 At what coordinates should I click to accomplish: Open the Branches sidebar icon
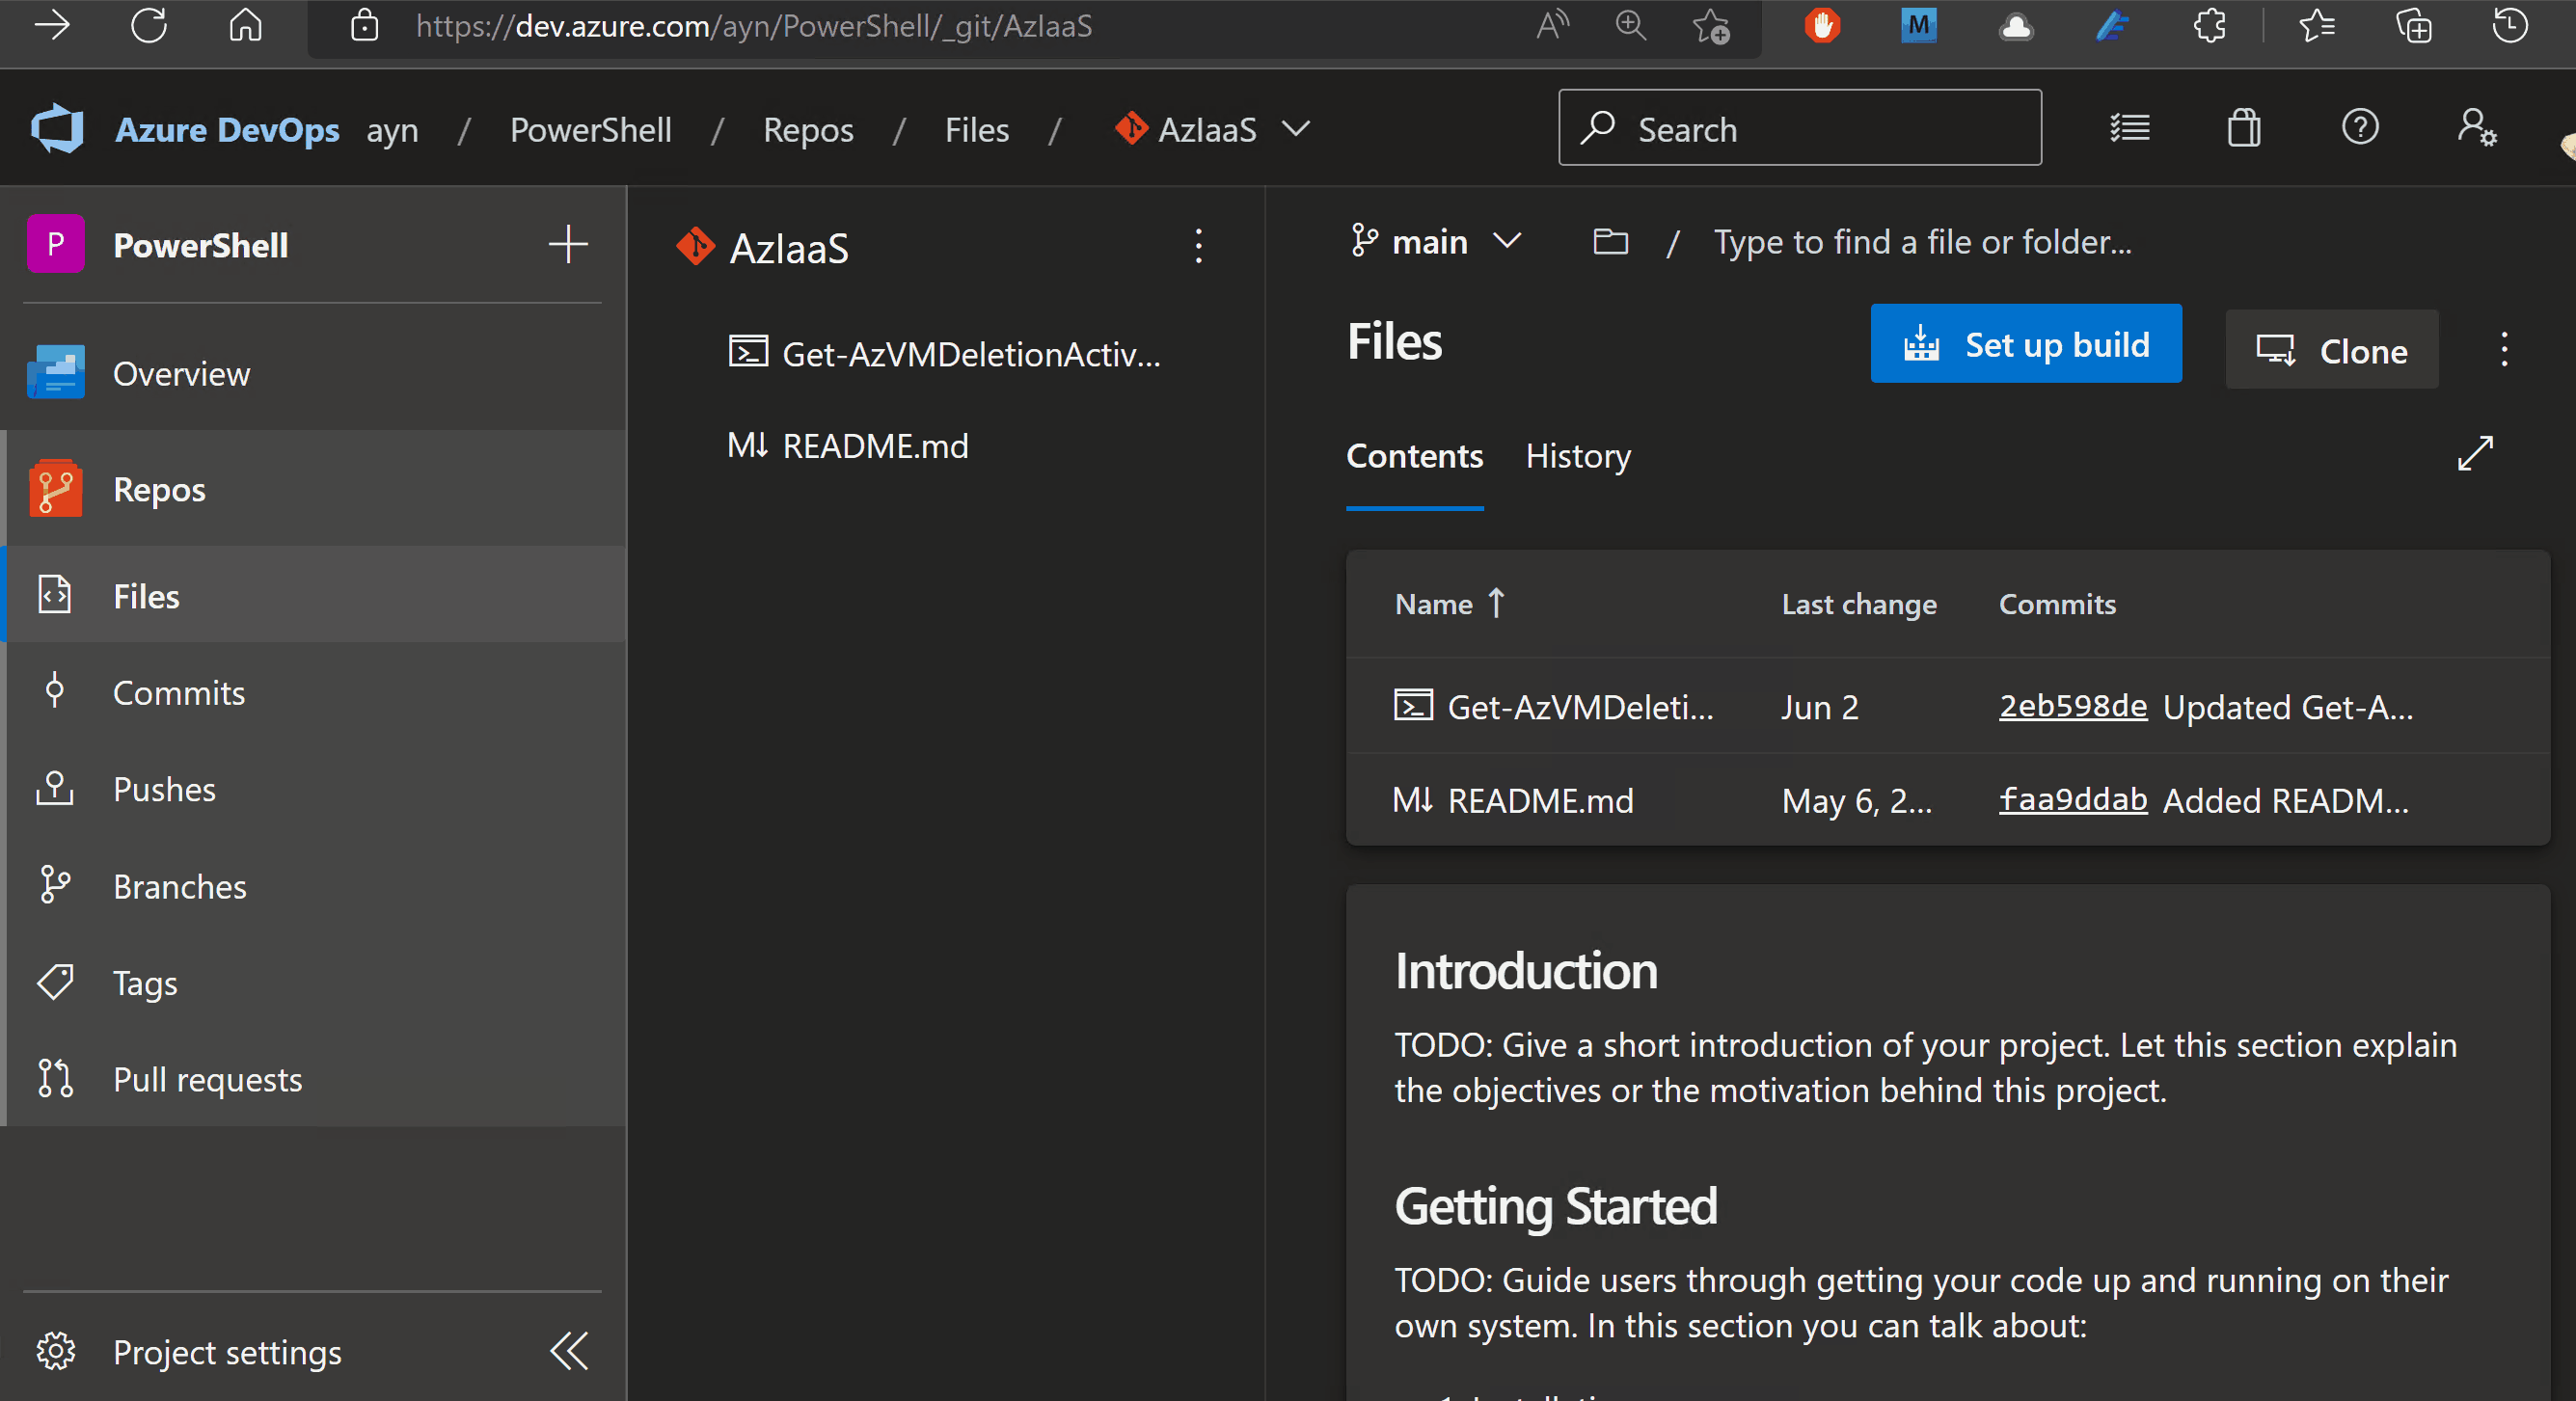point(56,886)
